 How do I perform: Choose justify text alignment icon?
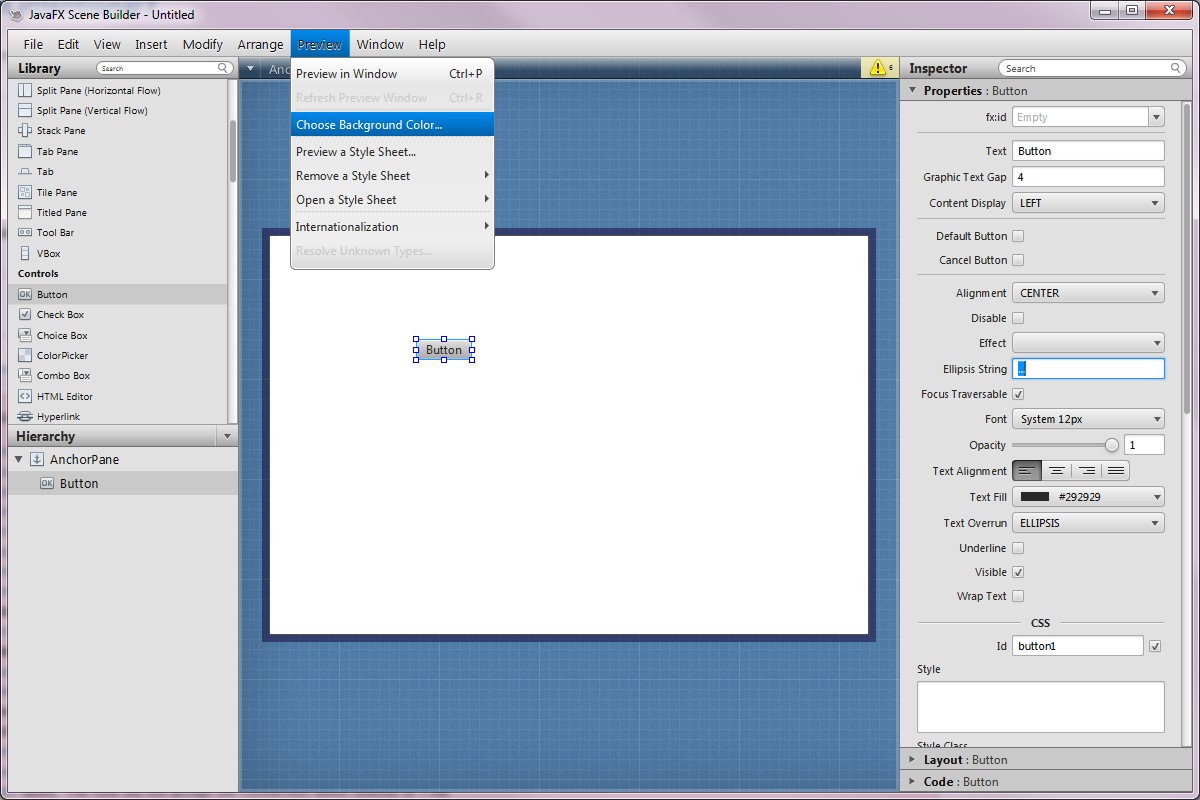(x=1116, y=471)
